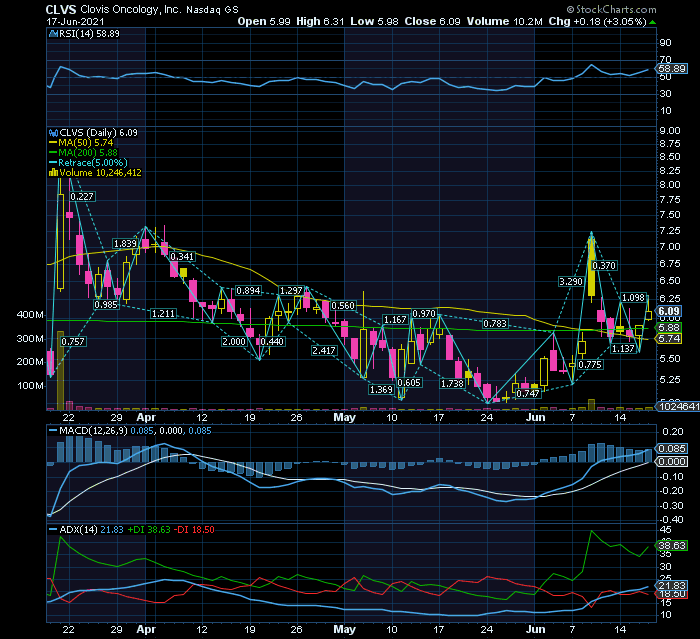The image size is (700, 639).
Task: Click the Retrace(5.00%) legend text
Action: point(93,163)
